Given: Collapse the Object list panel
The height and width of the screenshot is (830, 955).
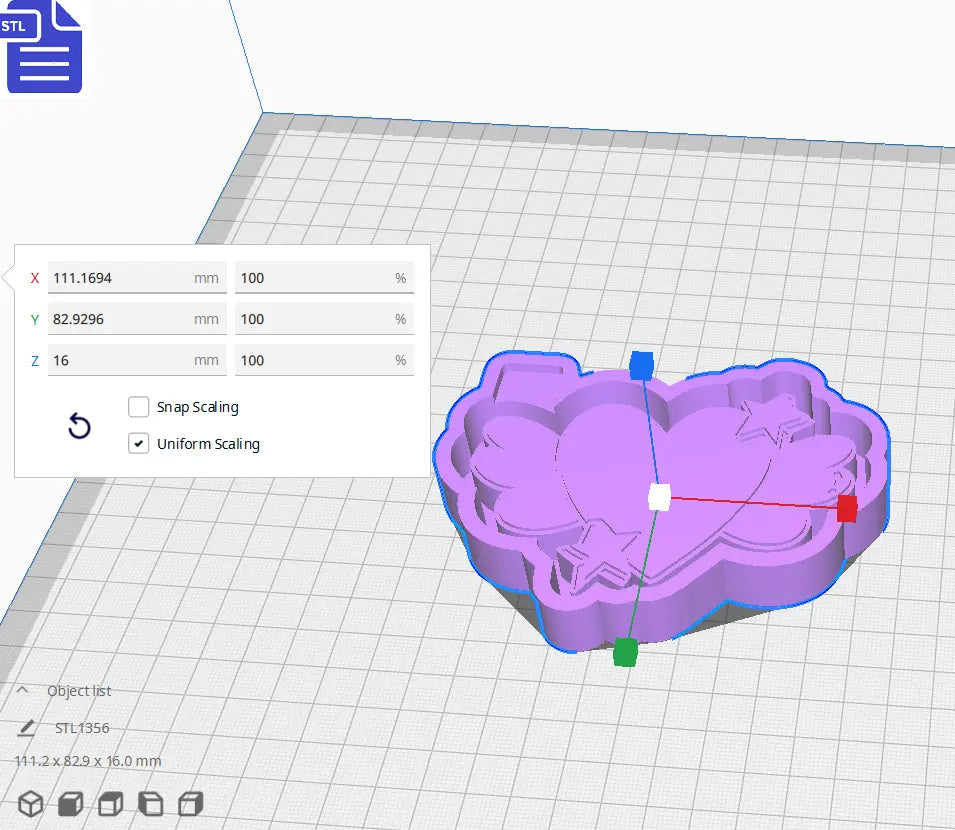Looking at the screenshot, I should [24, 688].
